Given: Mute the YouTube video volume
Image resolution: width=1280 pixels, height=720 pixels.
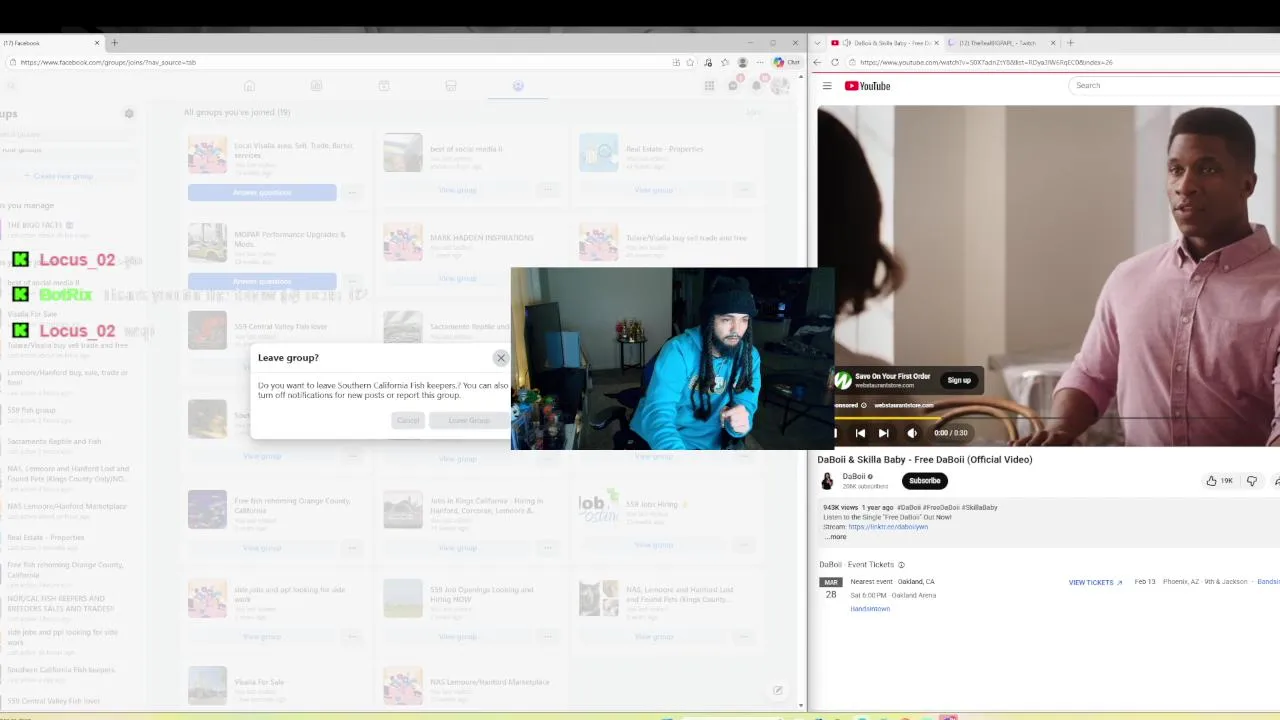Looking at the screenshot, I should pyautogui.click(x=912, y=433).
